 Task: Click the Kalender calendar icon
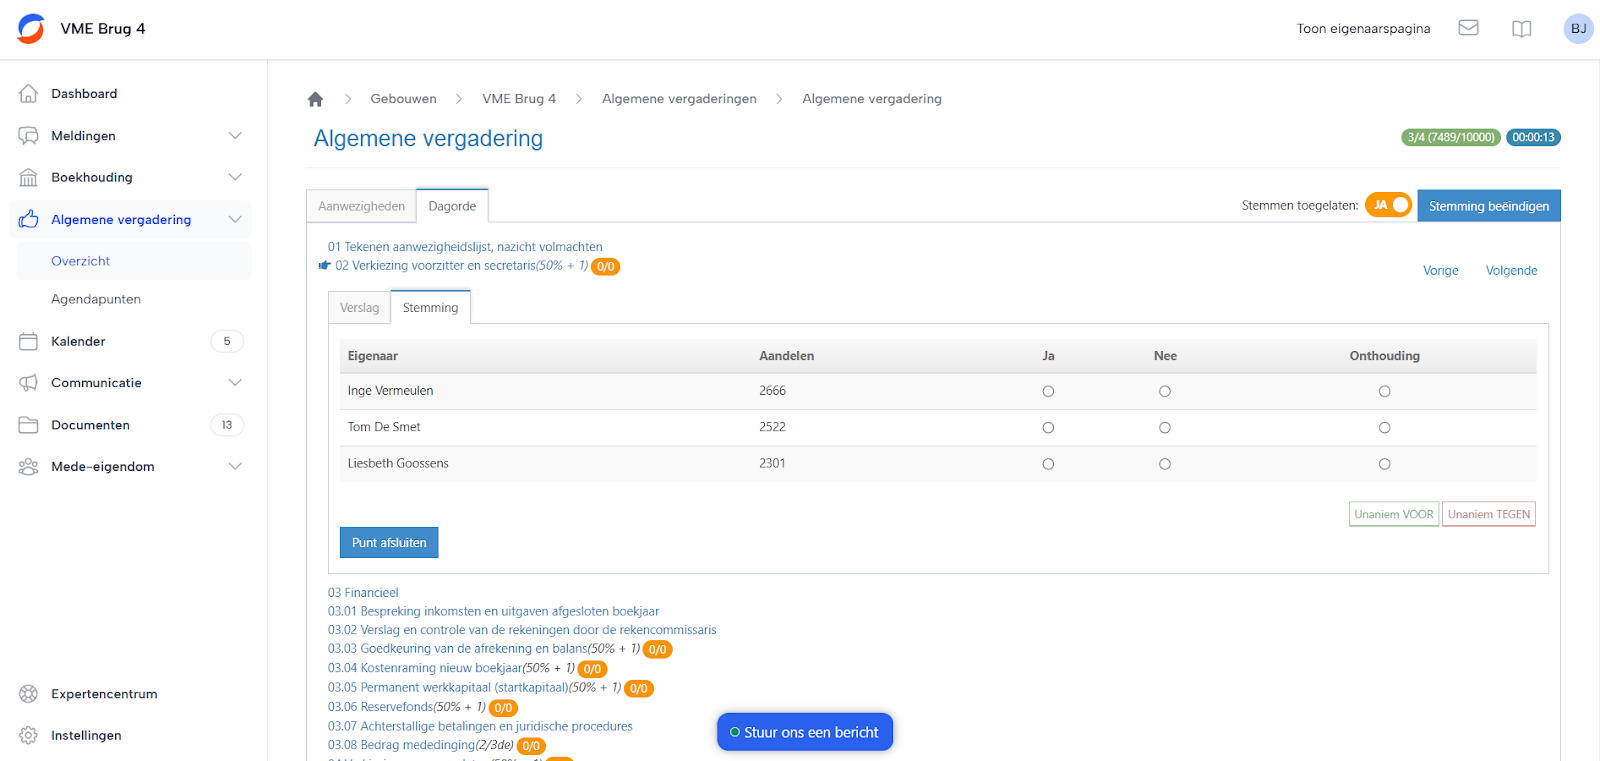(x=29, y=341)
